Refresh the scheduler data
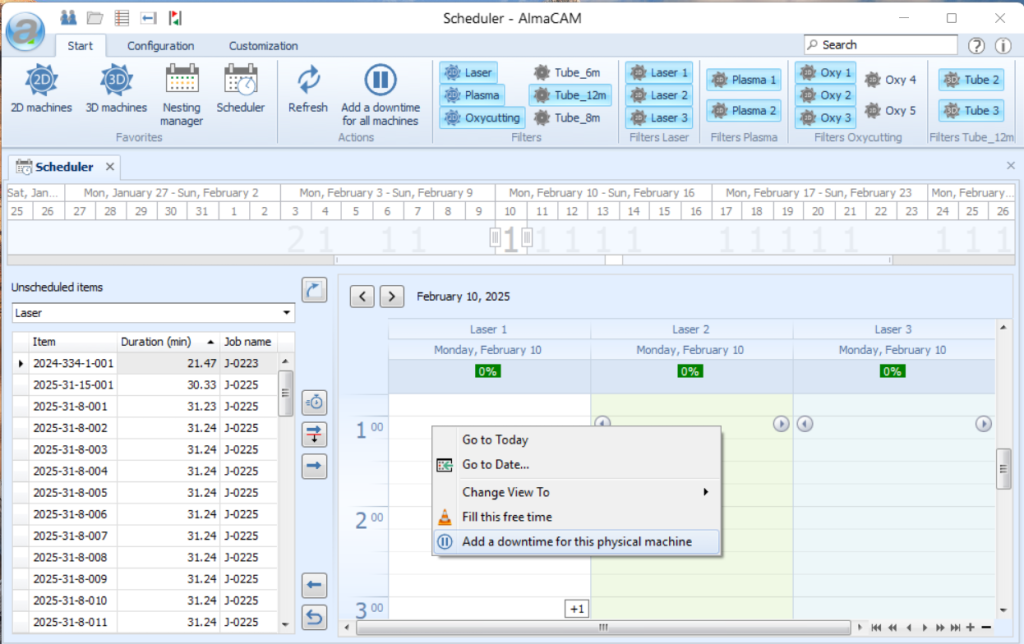Screen dimensions: 1024x644 coord(307,89)
